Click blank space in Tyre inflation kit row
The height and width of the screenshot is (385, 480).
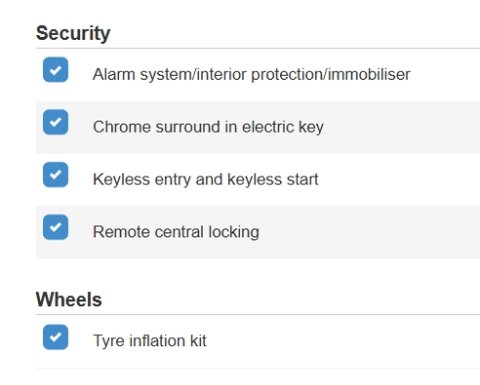click(343, 342)
